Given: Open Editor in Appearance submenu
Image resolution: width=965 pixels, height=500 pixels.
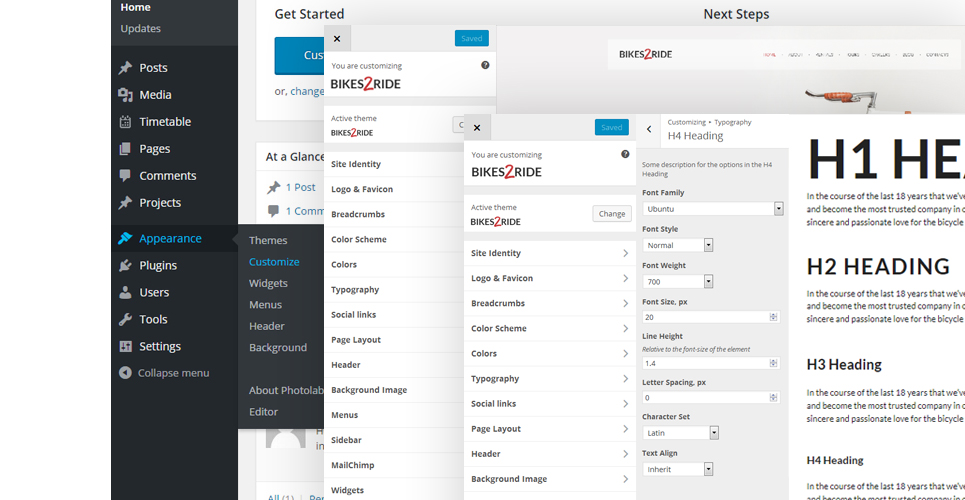Looking at the screenshot, I should tap(263, 412).
